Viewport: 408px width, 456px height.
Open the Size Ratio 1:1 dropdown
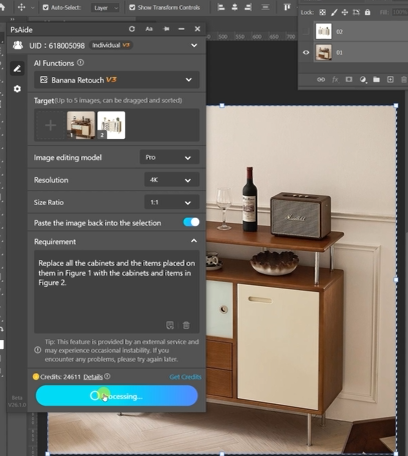coord(172,202)
